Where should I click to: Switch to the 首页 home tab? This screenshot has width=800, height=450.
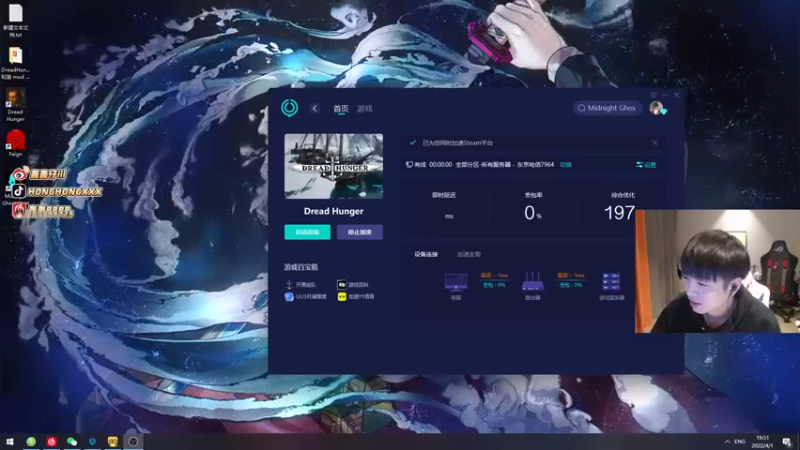pyautogui.click(x=341, y=109)
